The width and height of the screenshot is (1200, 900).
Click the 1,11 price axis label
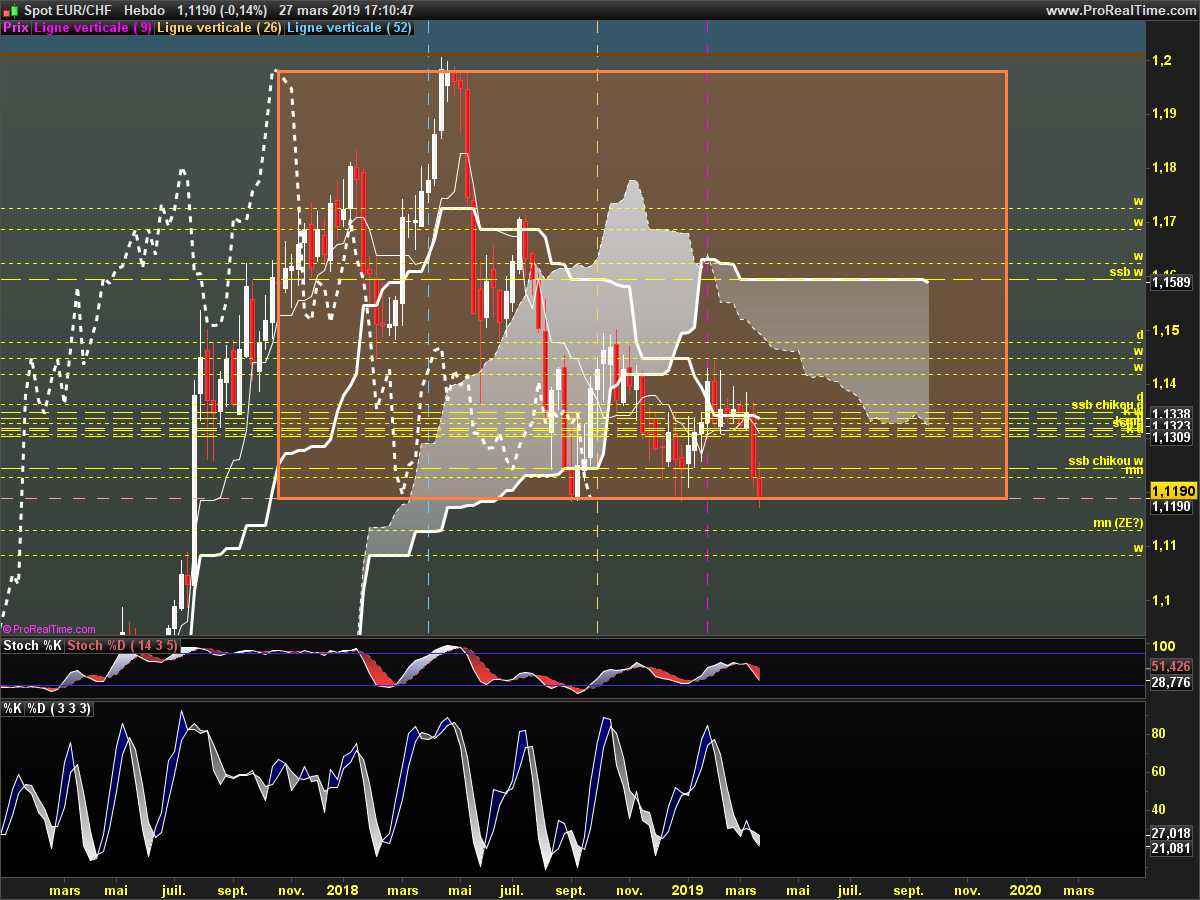(1164, 546)
